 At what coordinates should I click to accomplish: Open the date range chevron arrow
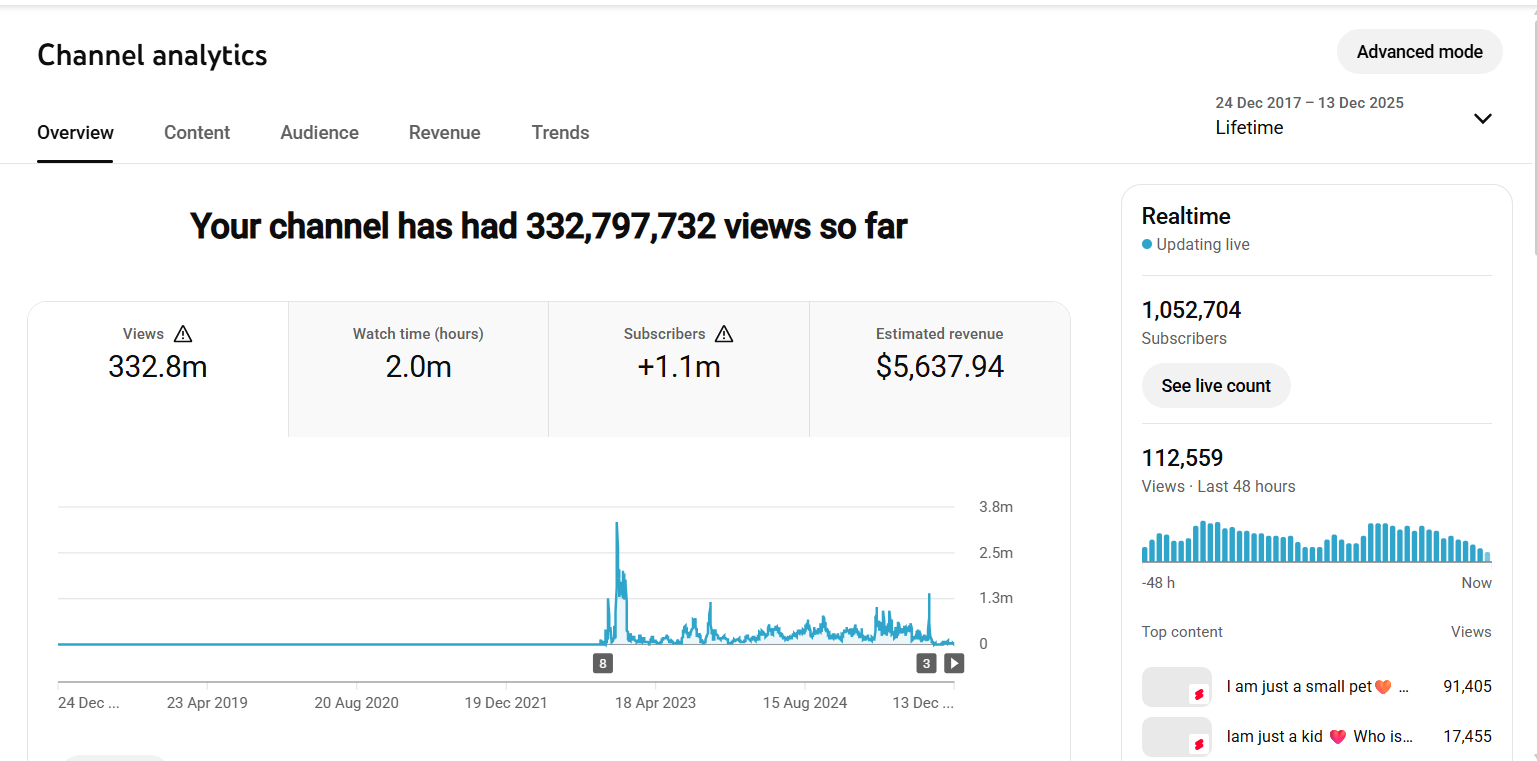(x=1483, y=119)
